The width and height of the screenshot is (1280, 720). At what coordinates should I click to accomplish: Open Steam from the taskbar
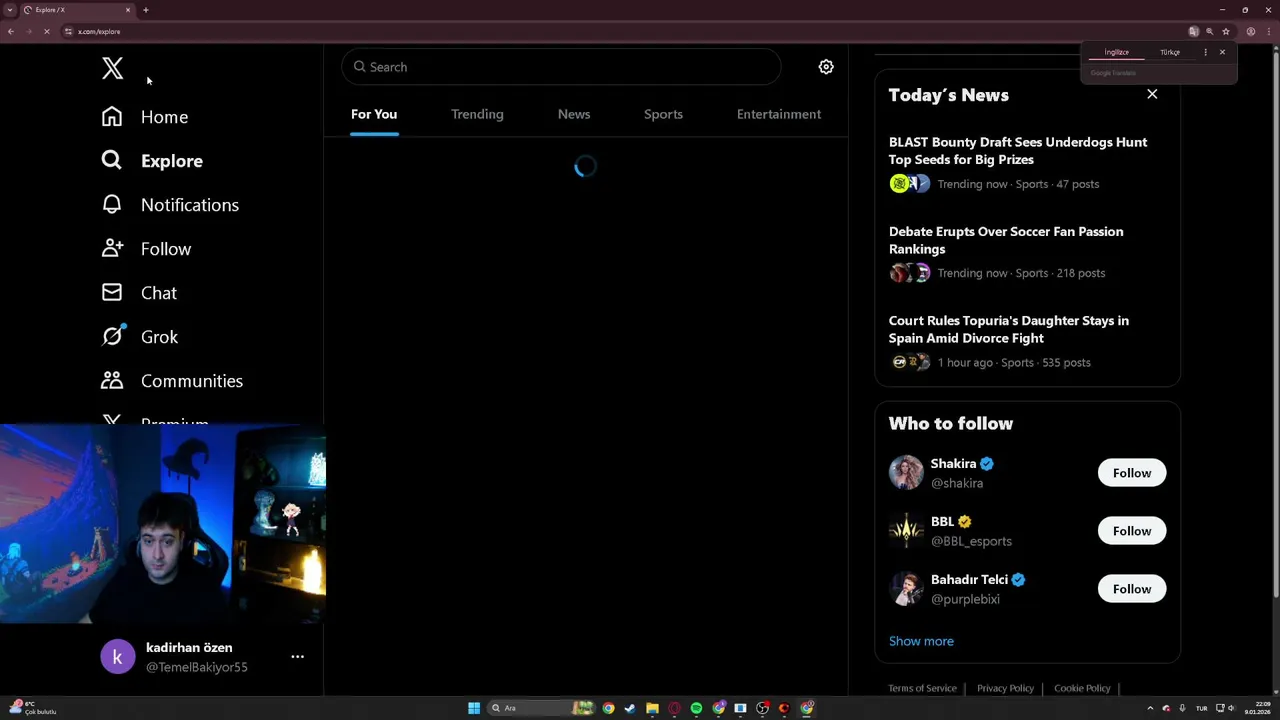tap(630, 708)
